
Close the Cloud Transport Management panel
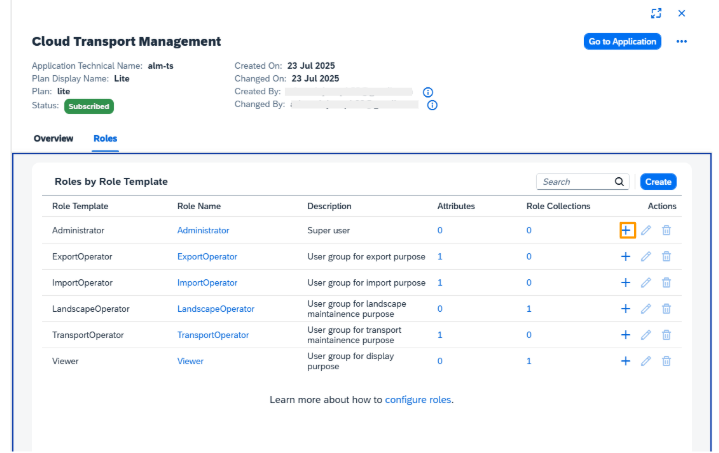coord(682,13)
